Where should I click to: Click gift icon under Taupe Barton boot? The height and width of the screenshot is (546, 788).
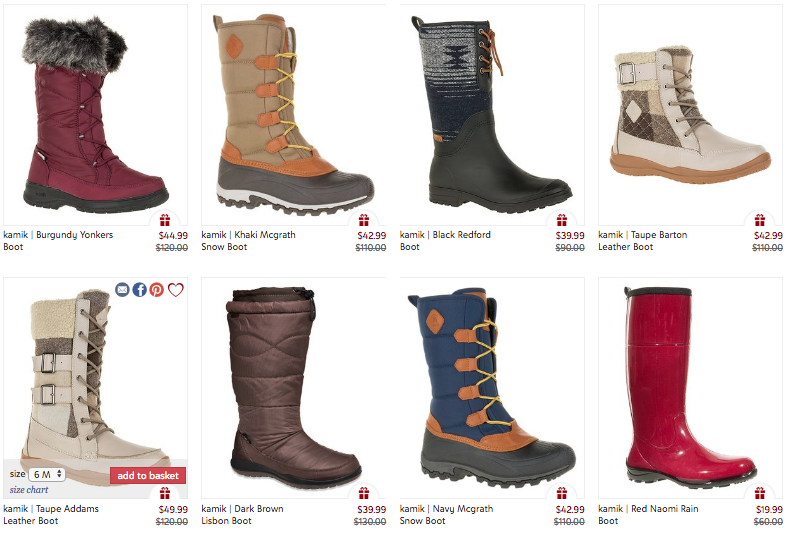[760, 220]
